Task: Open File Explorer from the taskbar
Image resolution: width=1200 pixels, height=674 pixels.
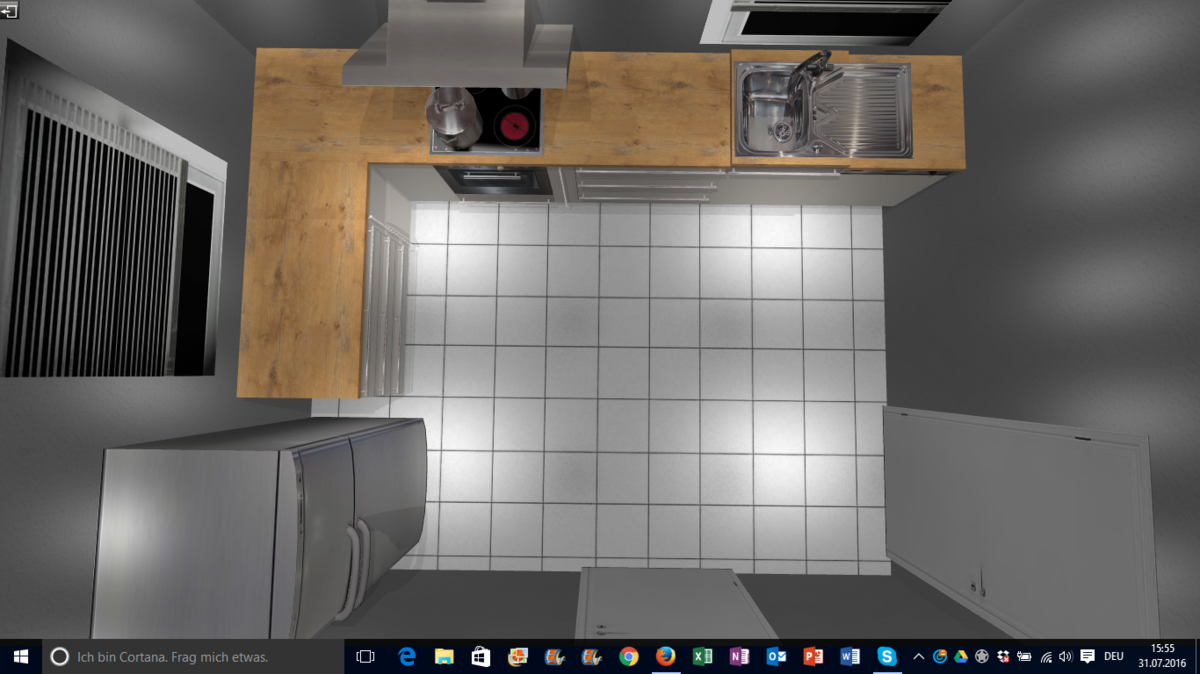Action: (444, 657)
